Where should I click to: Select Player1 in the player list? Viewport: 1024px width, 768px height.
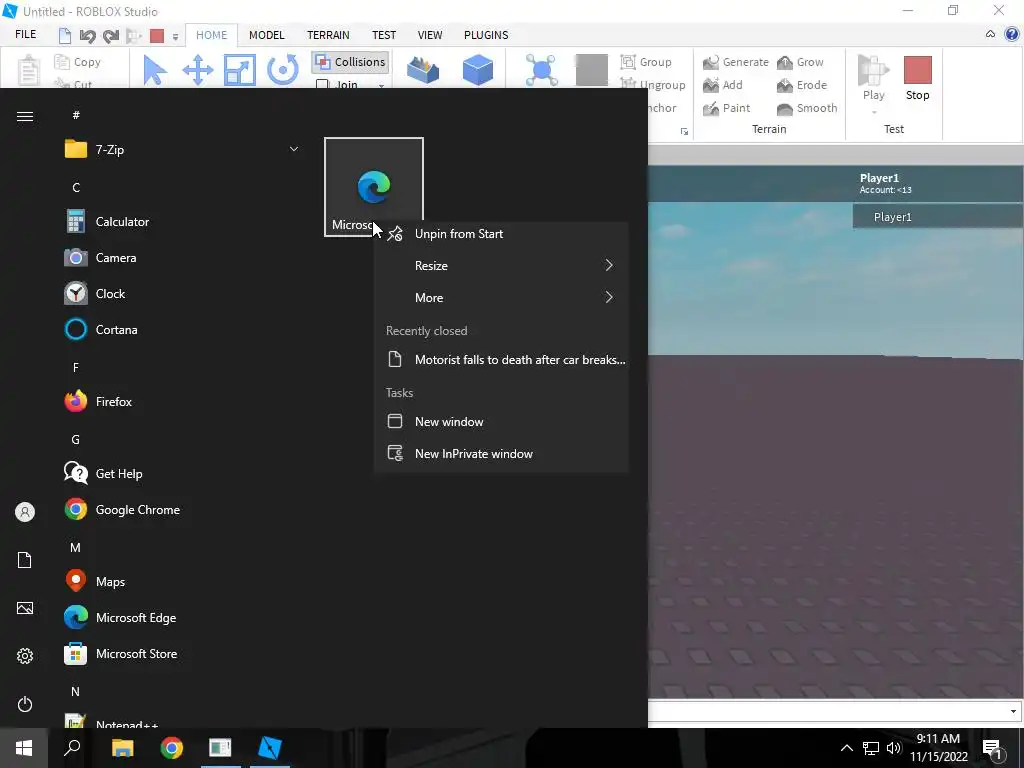coord(938,217)
